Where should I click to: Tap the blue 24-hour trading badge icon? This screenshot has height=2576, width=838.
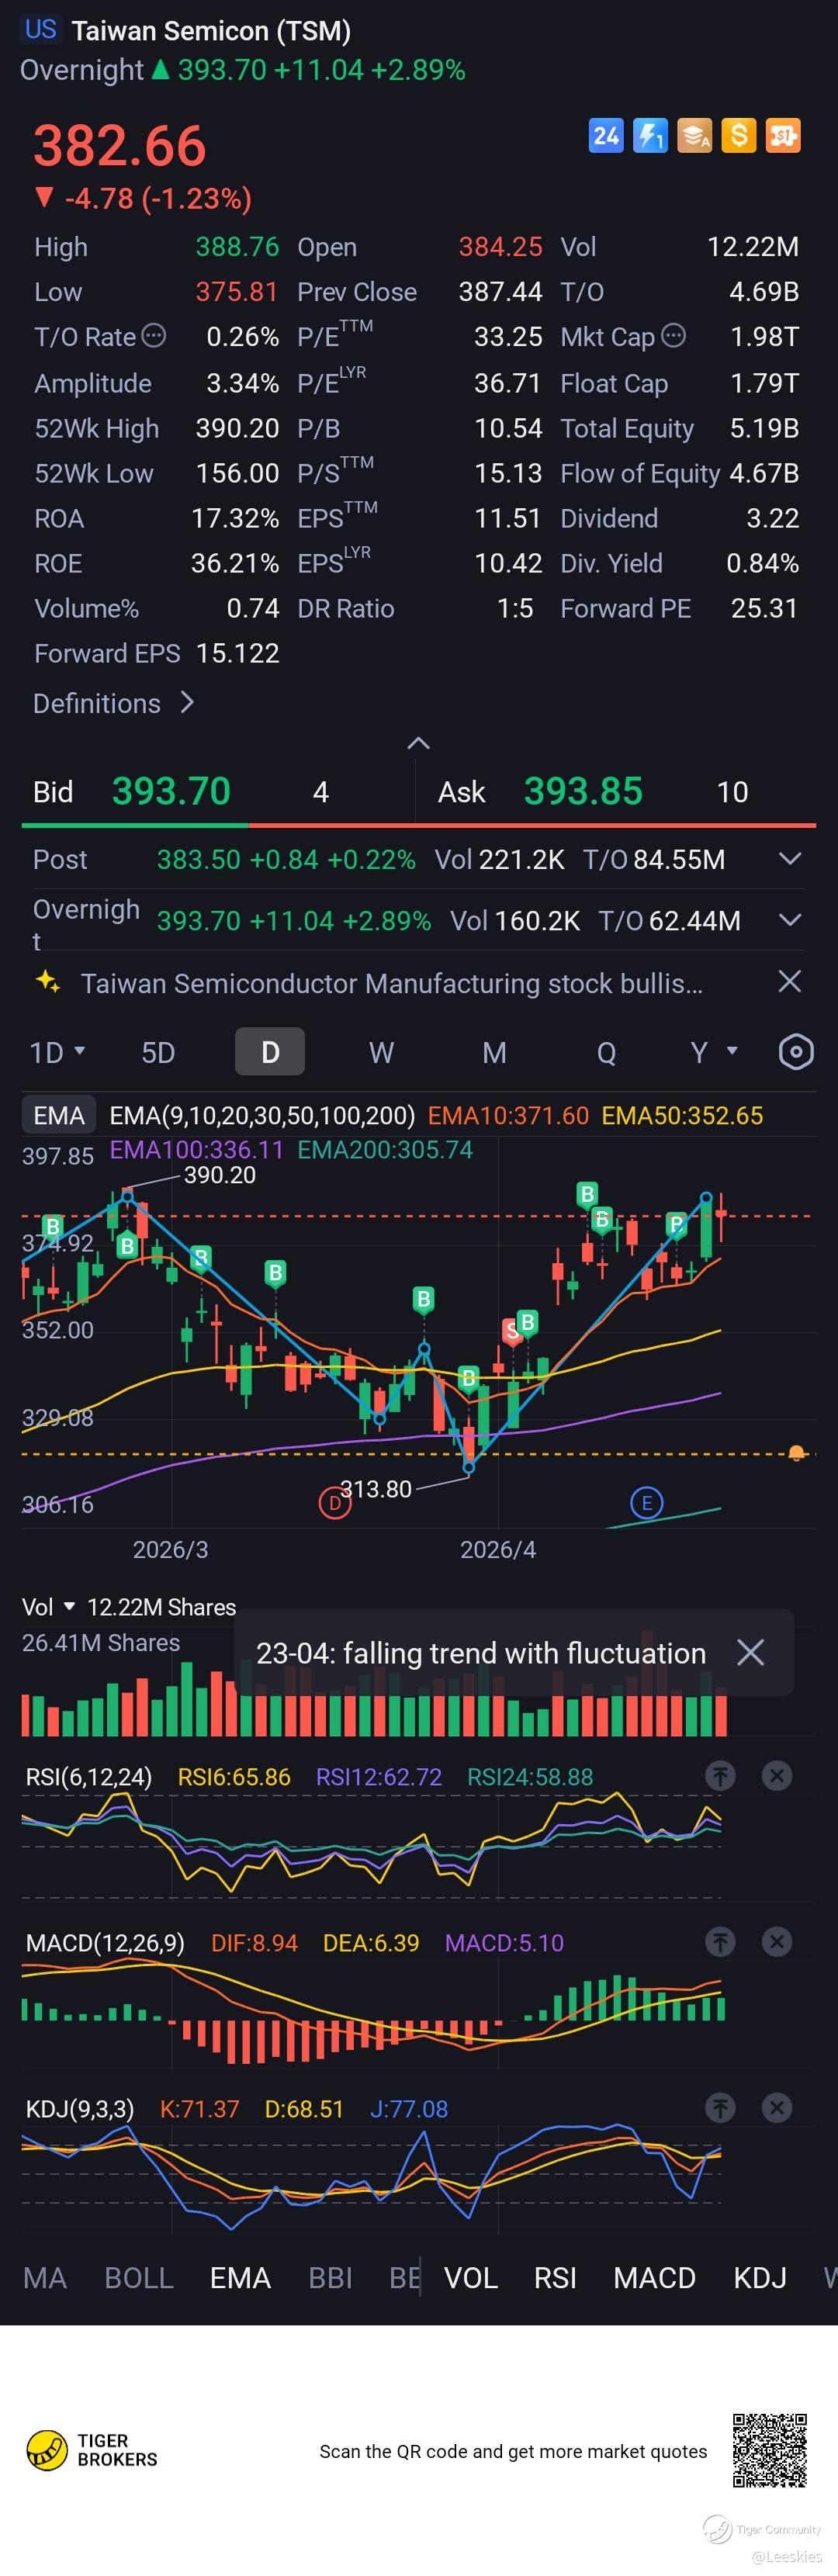606,135
